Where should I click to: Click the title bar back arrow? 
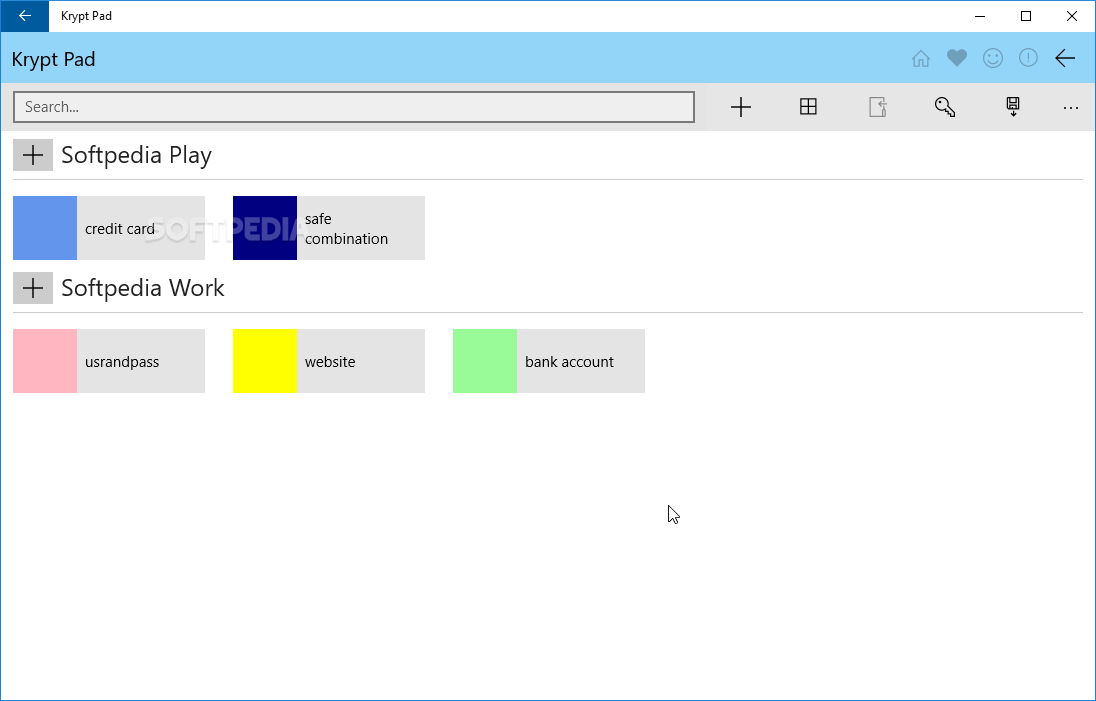tap(24, 16)
